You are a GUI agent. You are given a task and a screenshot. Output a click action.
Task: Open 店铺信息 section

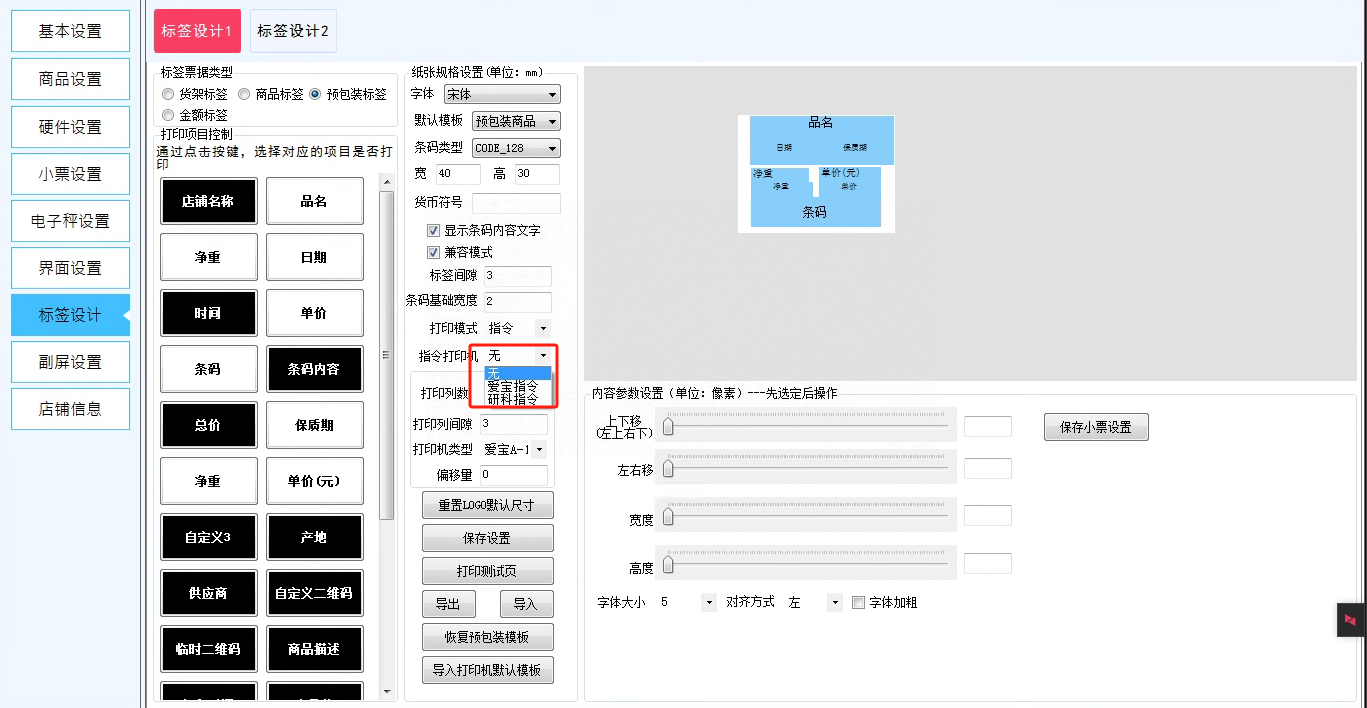pos(70,409)
